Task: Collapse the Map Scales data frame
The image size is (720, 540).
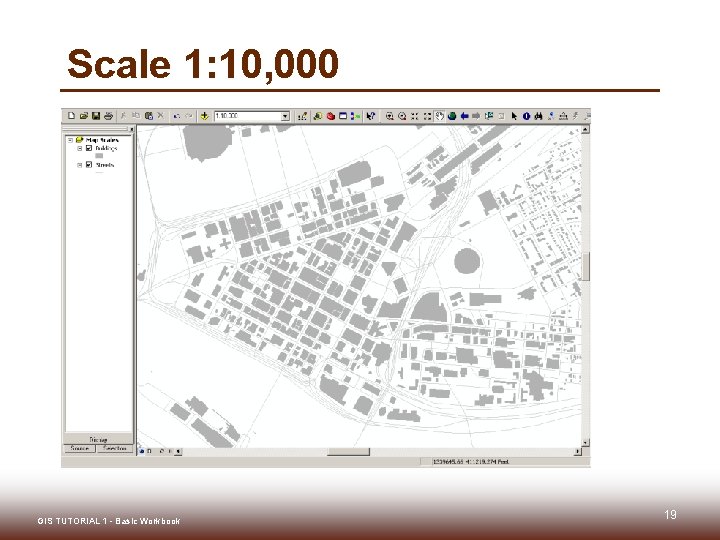Action: [x=70, y=140]
